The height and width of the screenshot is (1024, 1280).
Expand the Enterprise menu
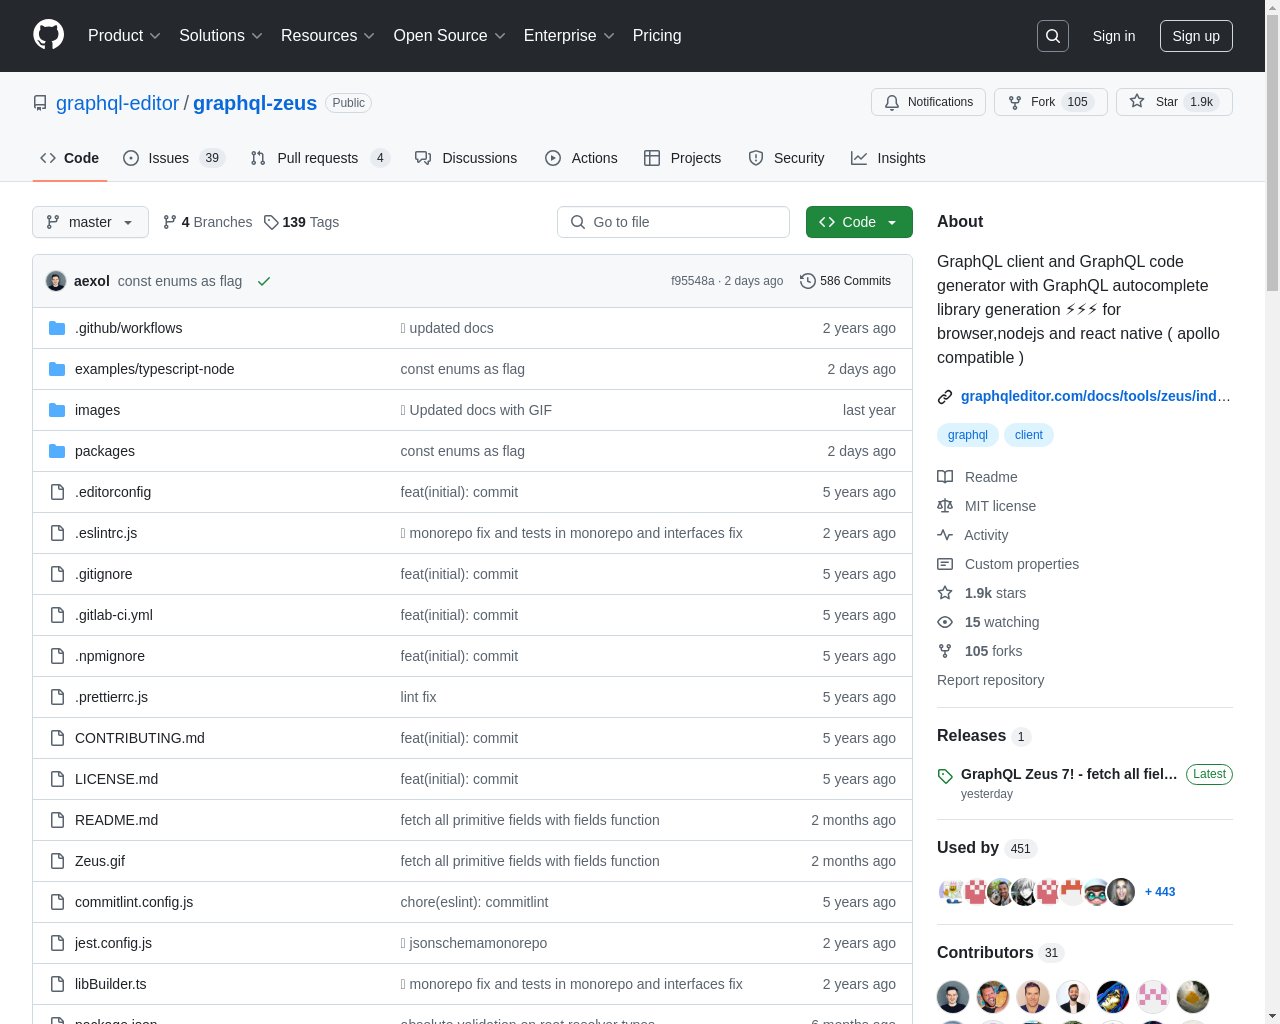coord(569,36)
